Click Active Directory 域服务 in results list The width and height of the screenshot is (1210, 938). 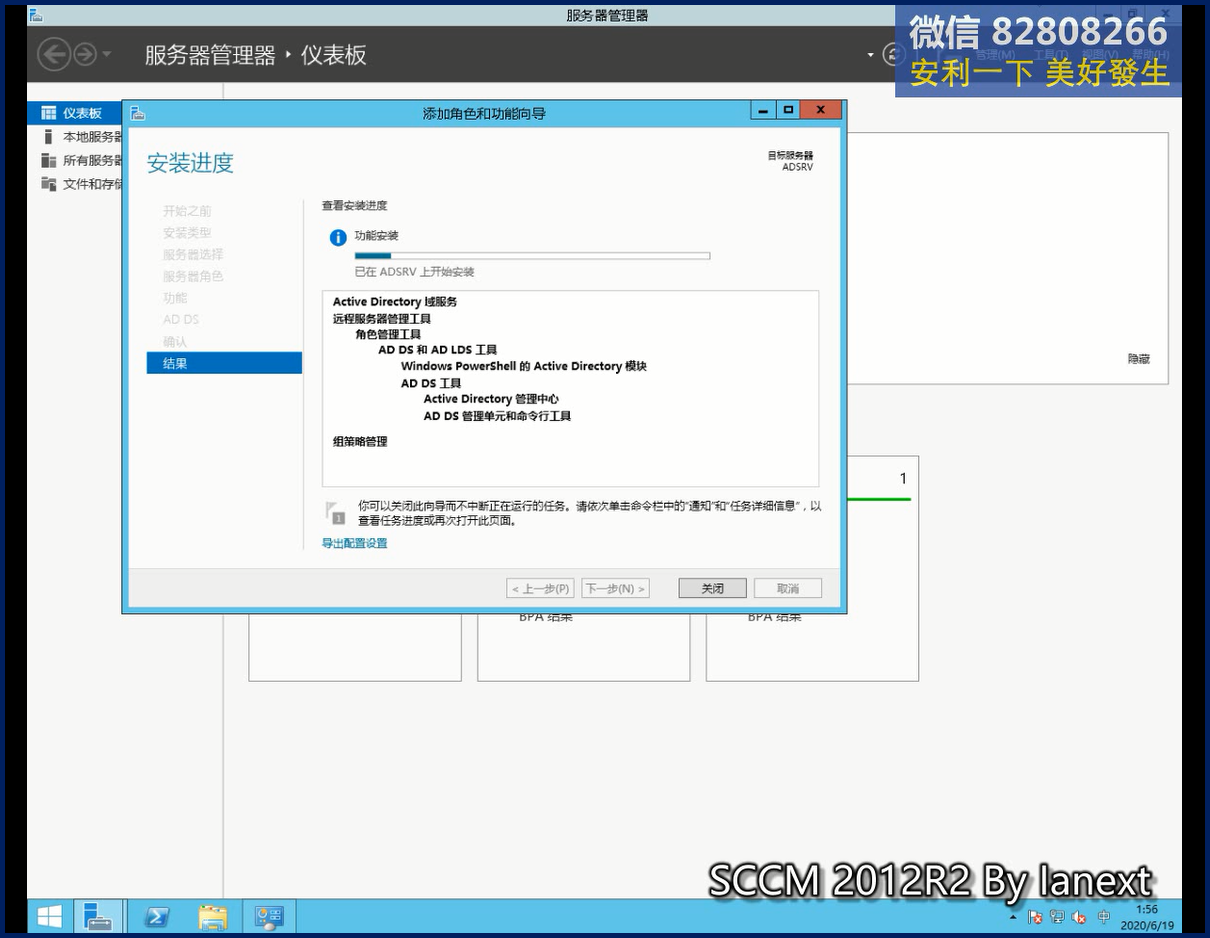[x=395, y=302]
